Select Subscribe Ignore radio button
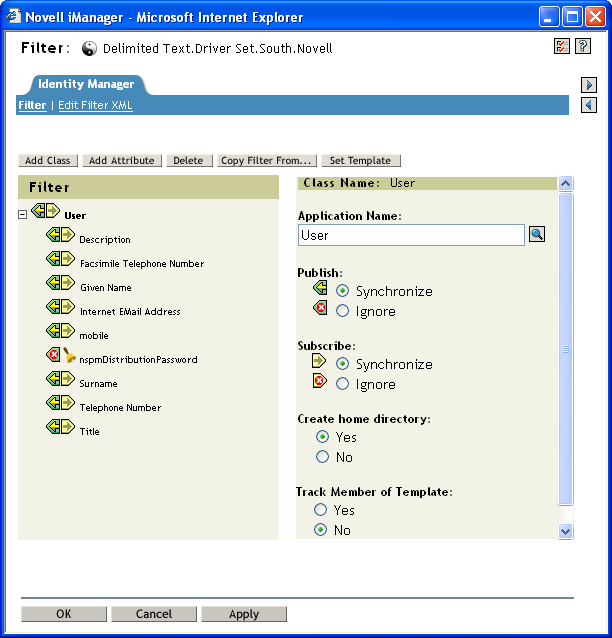 (x=342, y=384)
